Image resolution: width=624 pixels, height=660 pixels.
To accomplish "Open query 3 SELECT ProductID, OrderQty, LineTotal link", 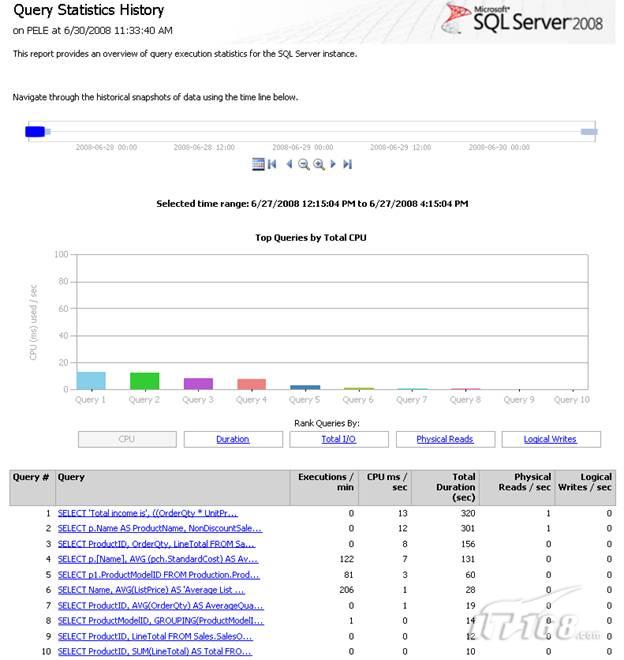I will pos(156,544).
